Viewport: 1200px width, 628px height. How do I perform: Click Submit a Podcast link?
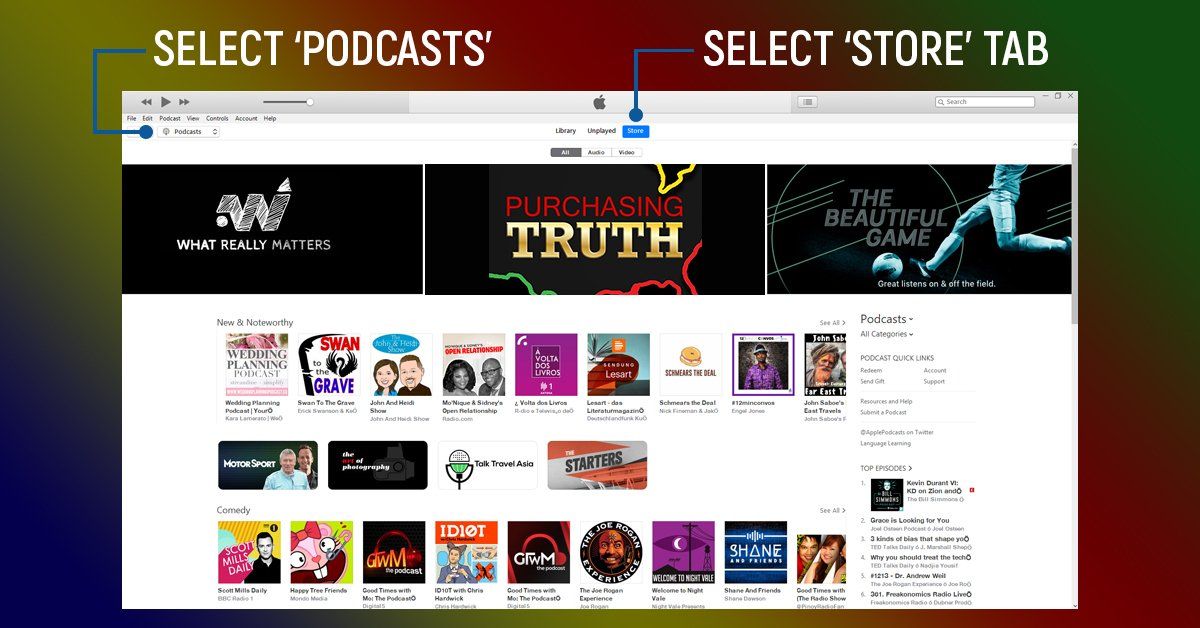tap(883, 412)
